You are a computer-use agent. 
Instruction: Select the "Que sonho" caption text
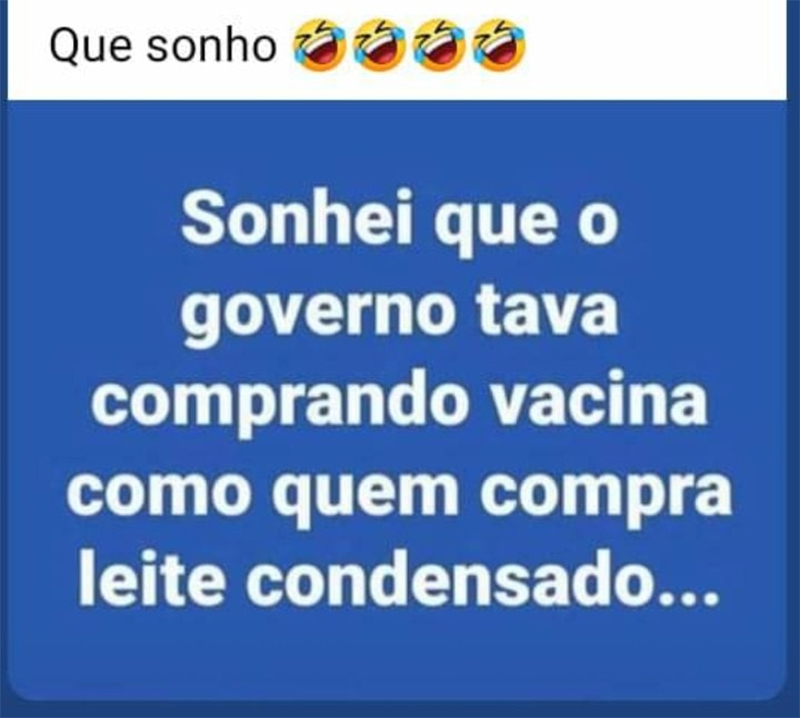pyautogui.click(x=163, y=47)
